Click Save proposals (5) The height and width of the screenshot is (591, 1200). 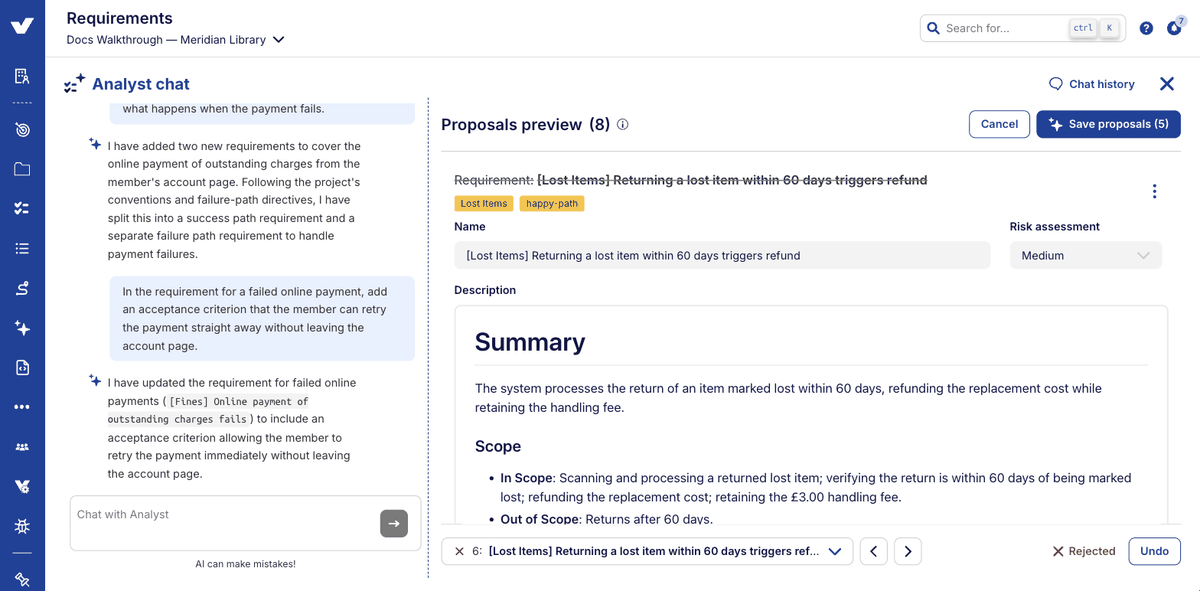click(1109, 124)
